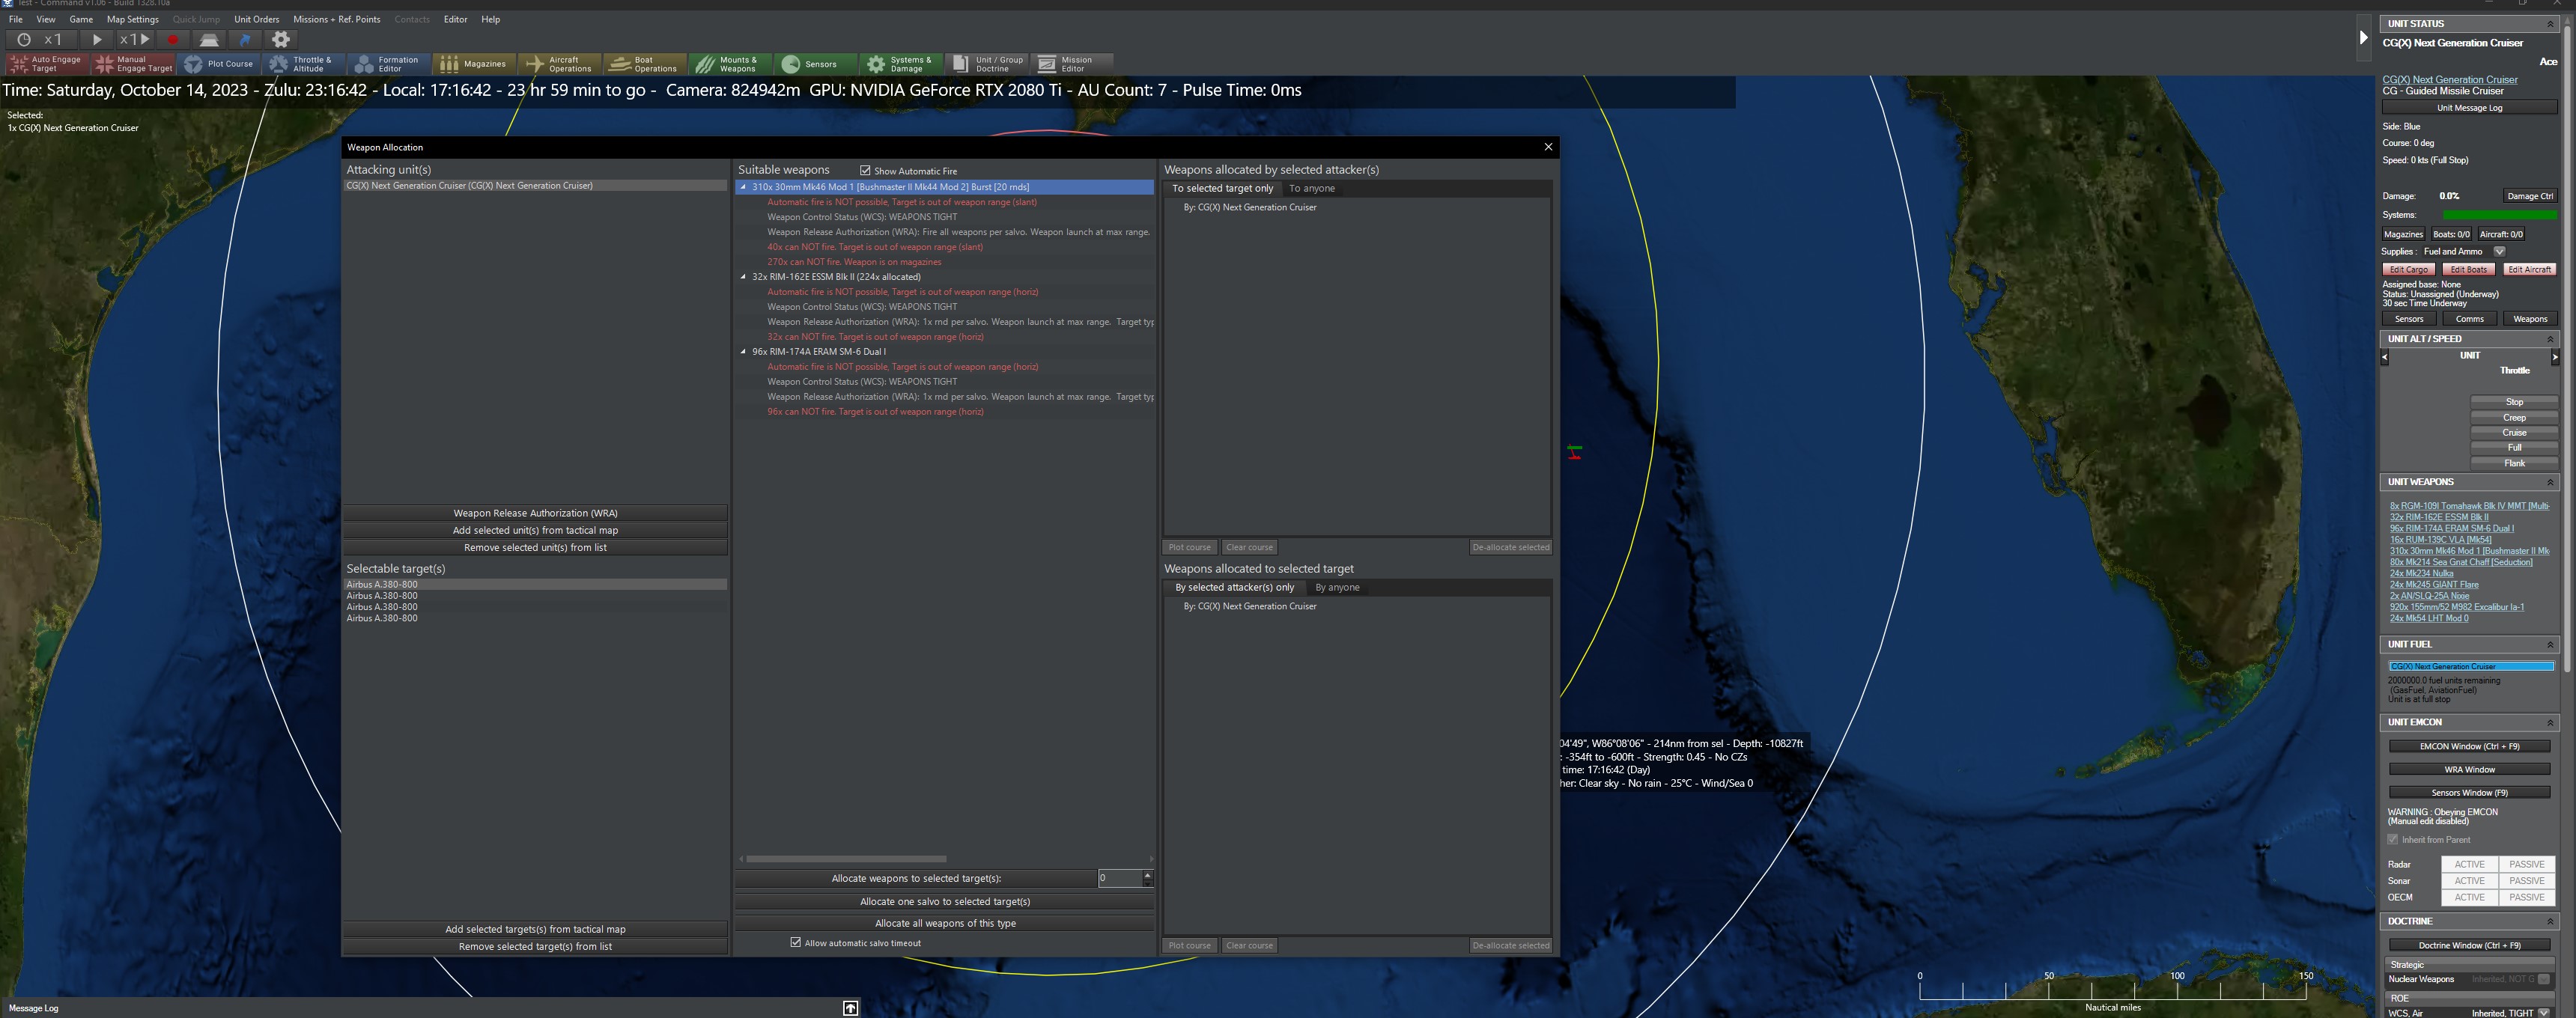The image size is (2576, 1018).
Task: Open Aircraft Operations from toolbar
Action: [559, 64]
